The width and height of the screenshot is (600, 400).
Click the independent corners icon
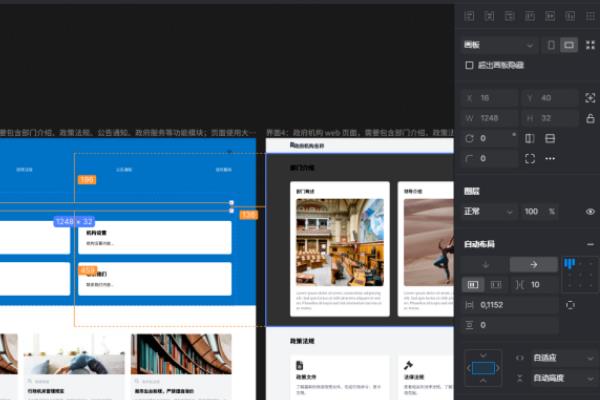[x=530, y=158]
